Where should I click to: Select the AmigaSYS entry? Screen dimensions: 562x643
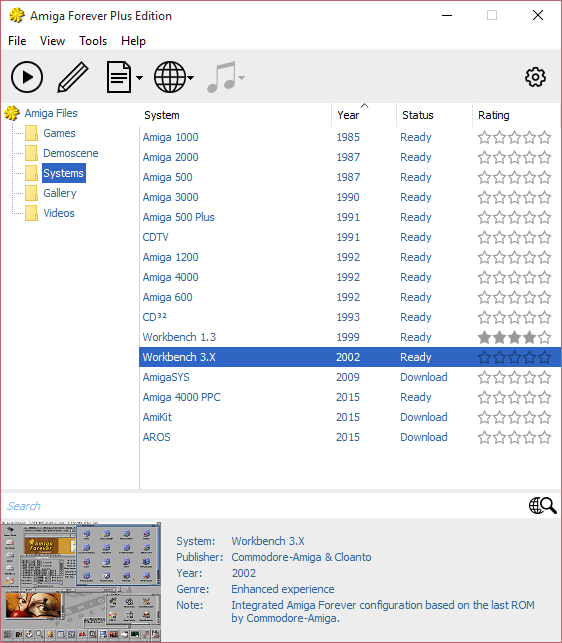pos(166,377)
